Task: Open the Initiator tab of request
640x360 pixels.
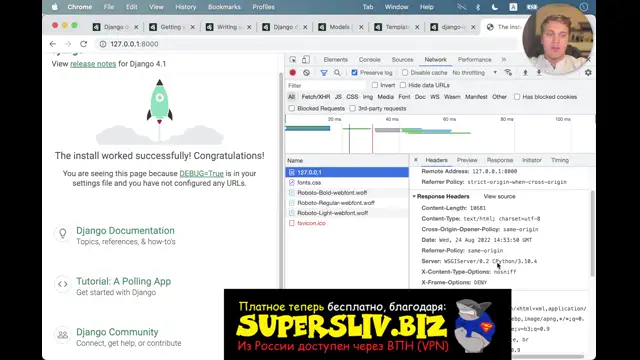Action: [531, 160]
